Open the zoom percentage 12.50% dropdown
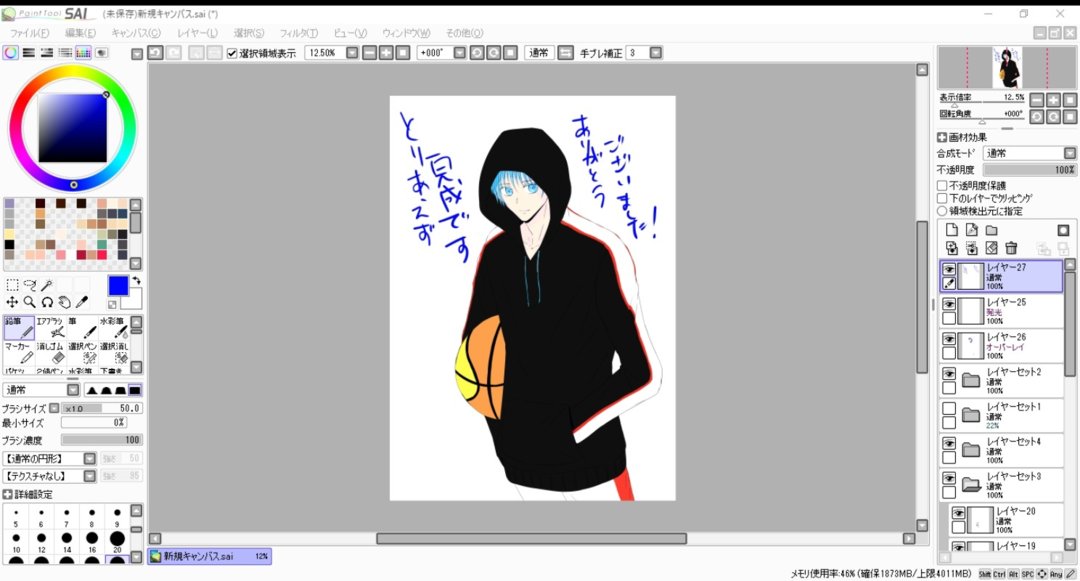1080x581 pixels. (352, 53)
